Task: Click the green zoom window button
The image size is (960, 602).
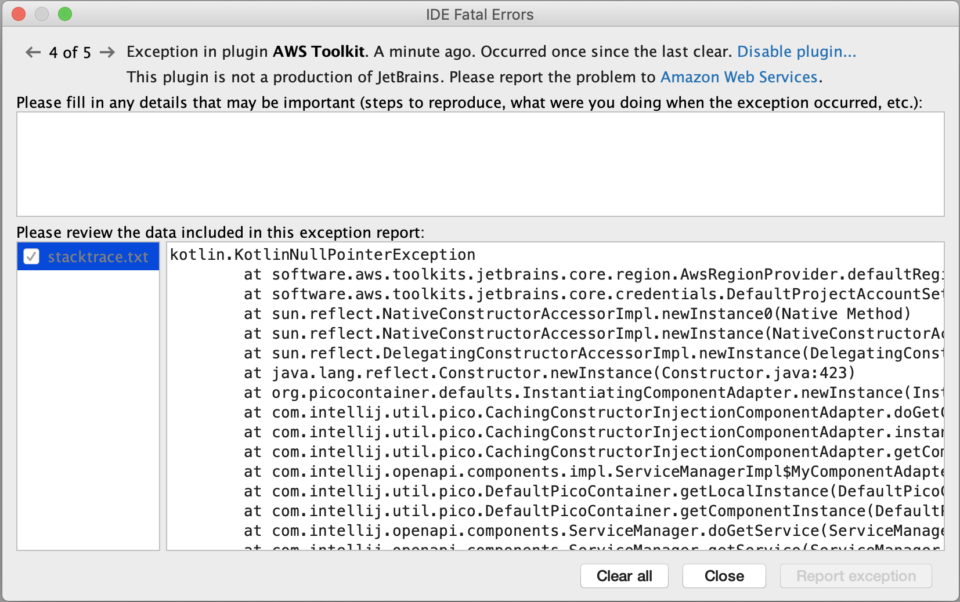Action: click(65, 14)
